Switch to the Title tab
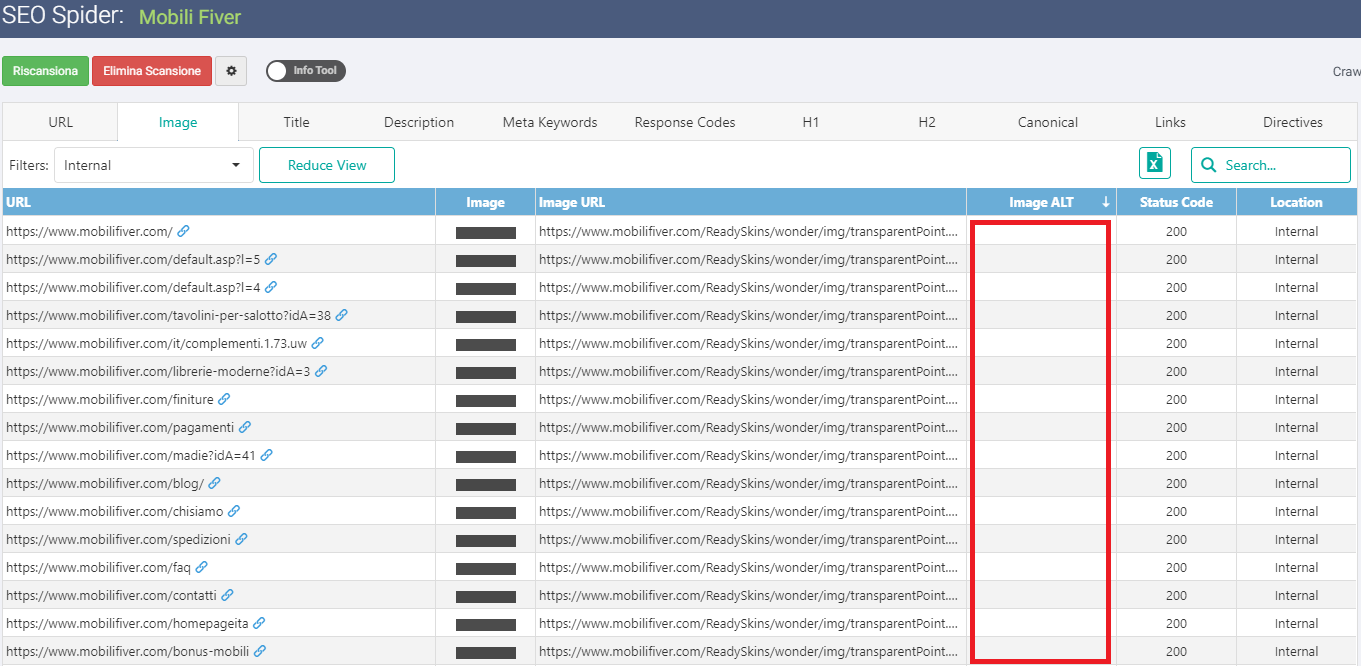 [x=296, y=122]
